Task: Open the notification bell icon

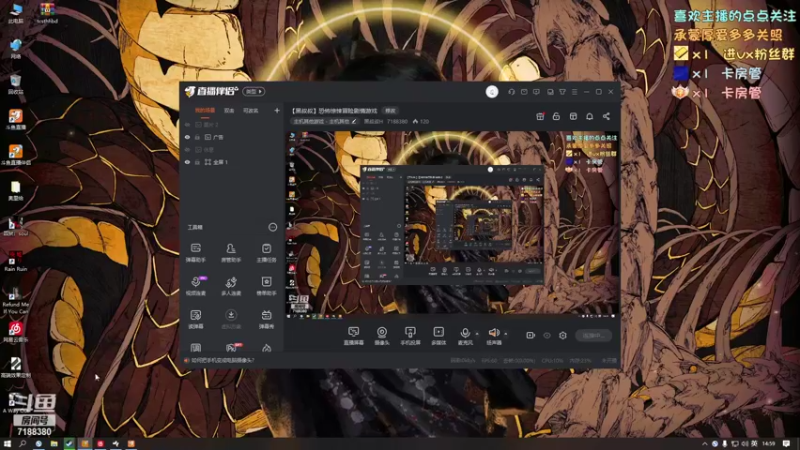Action: (x=589, y=116)
